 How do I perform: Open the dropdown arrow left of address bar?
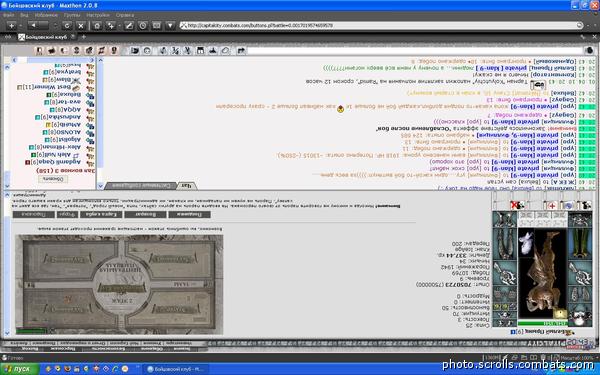[170, 26]
